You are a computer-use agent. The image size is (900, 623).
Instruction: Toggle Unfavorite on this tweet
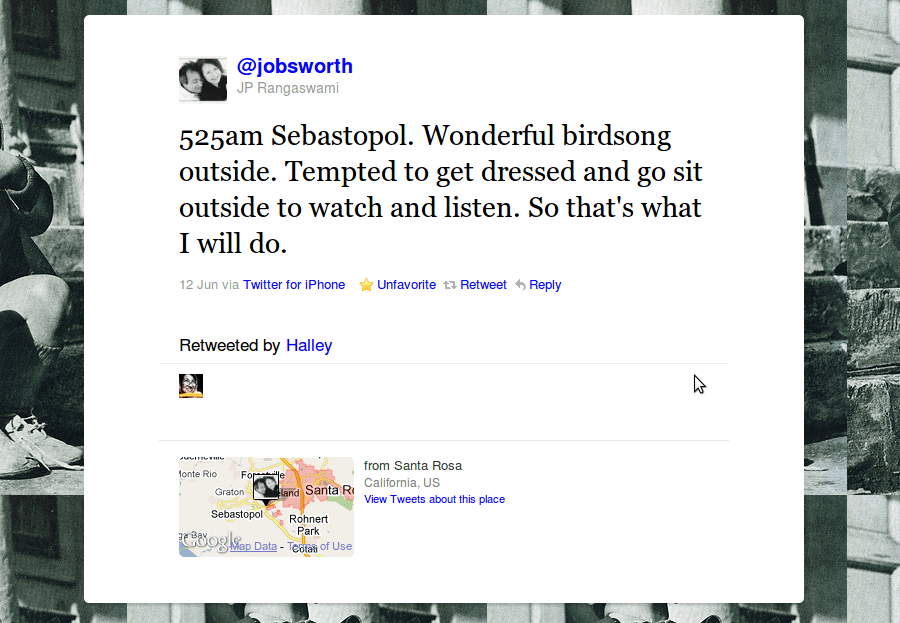click(x=406, y=285)
